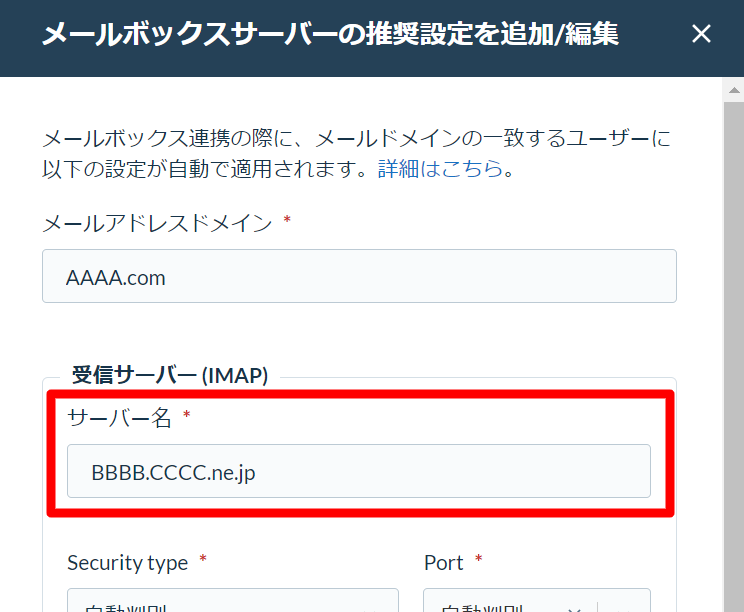Click the Security type label
Viewport: 744px width, 612px height.
[x=128, y=563]
